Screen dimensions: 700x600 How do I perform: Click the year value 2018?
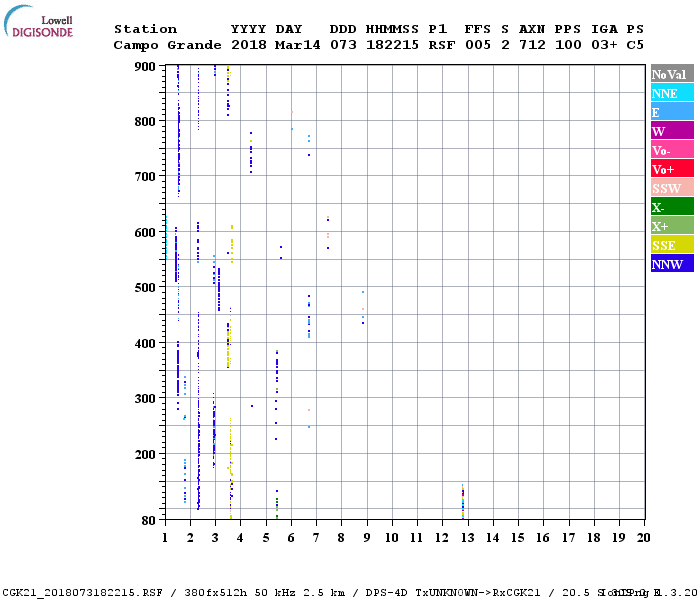[249, 45]
